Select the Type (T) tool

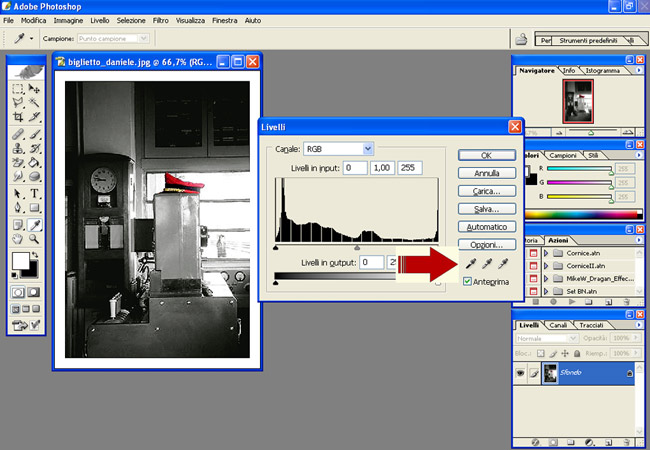point(35,194)
